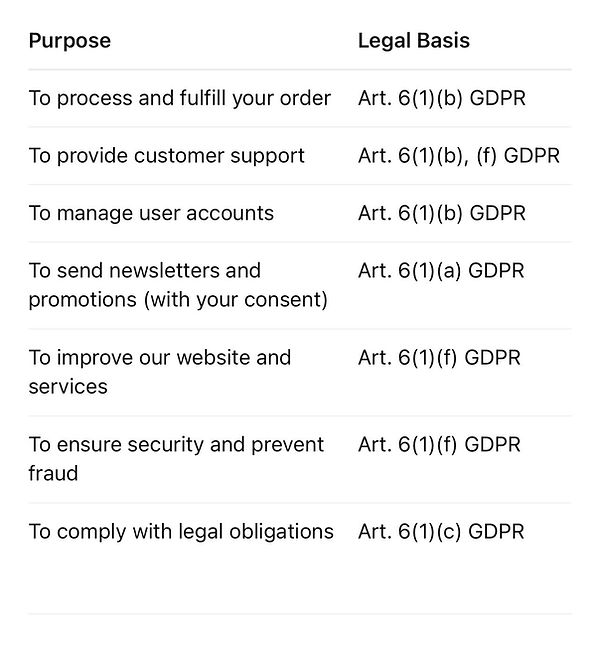
Task: Click Art. 6(1)(f) GDPR beside security row
Action: click(439, 445)
